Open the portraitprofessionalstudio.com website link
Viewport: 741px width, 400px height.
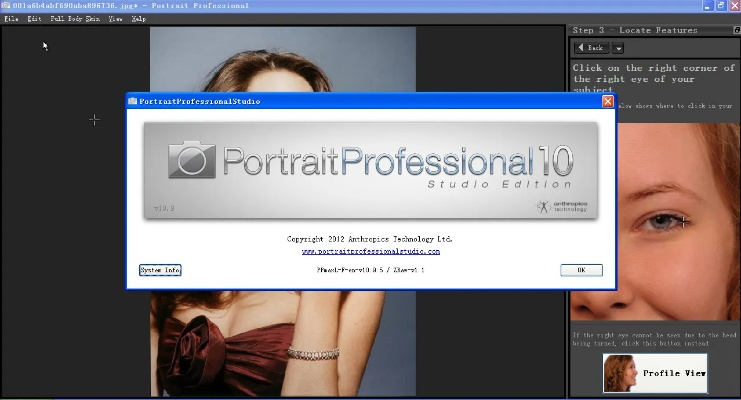(x=371, y=252)
